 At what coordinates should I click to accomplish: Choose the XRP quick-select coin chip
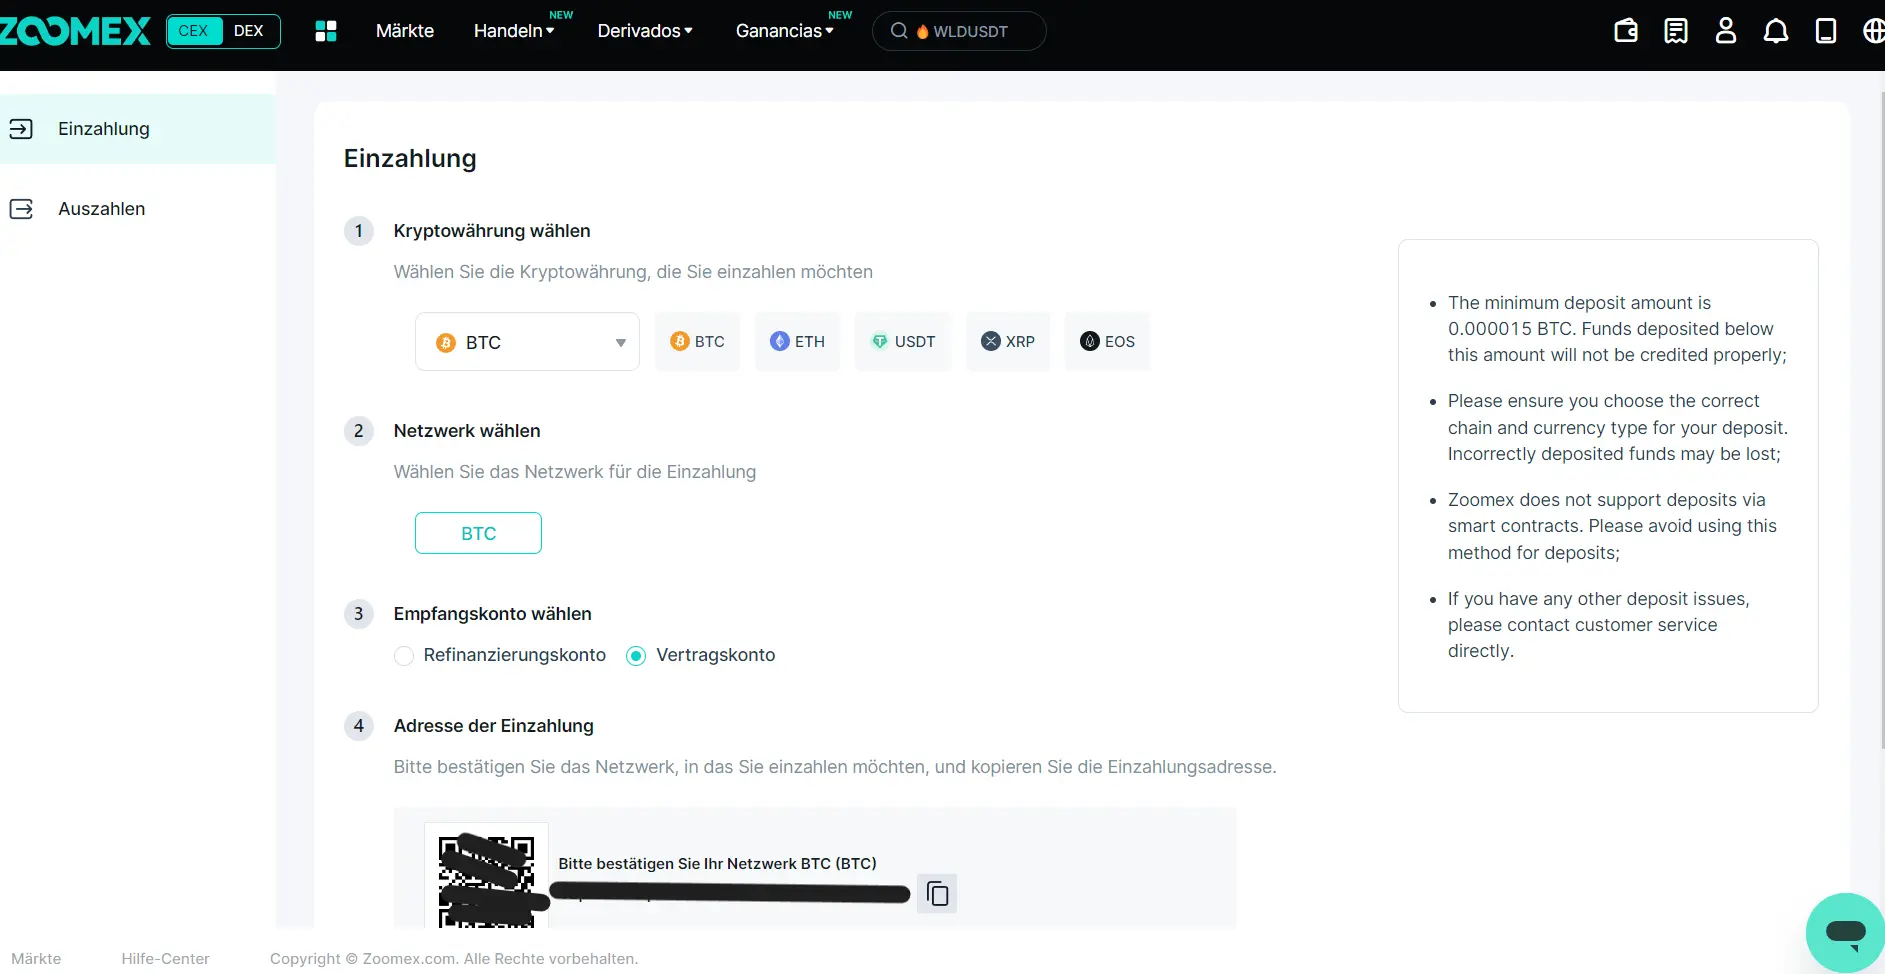[x=1008, y=342]
